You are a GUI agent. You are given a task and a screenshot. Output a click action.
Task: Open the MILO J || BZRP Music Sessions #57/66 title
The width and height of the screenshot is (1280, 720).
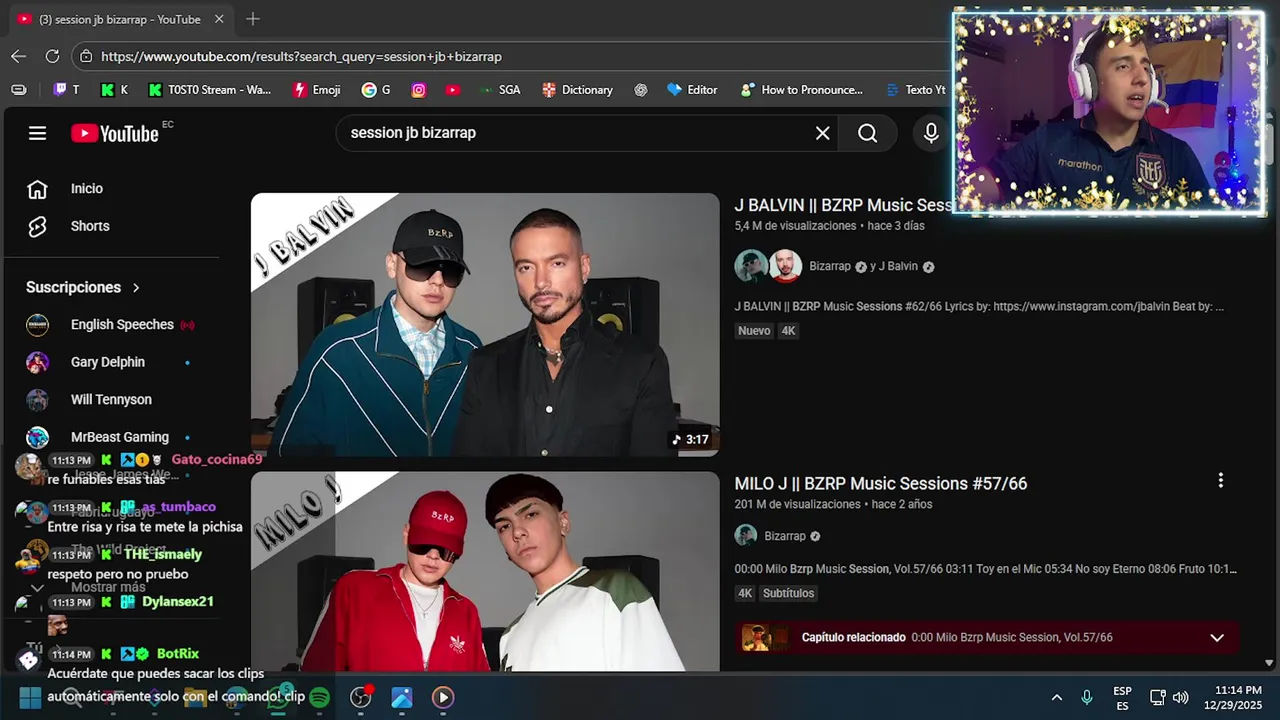coord(881,483)
